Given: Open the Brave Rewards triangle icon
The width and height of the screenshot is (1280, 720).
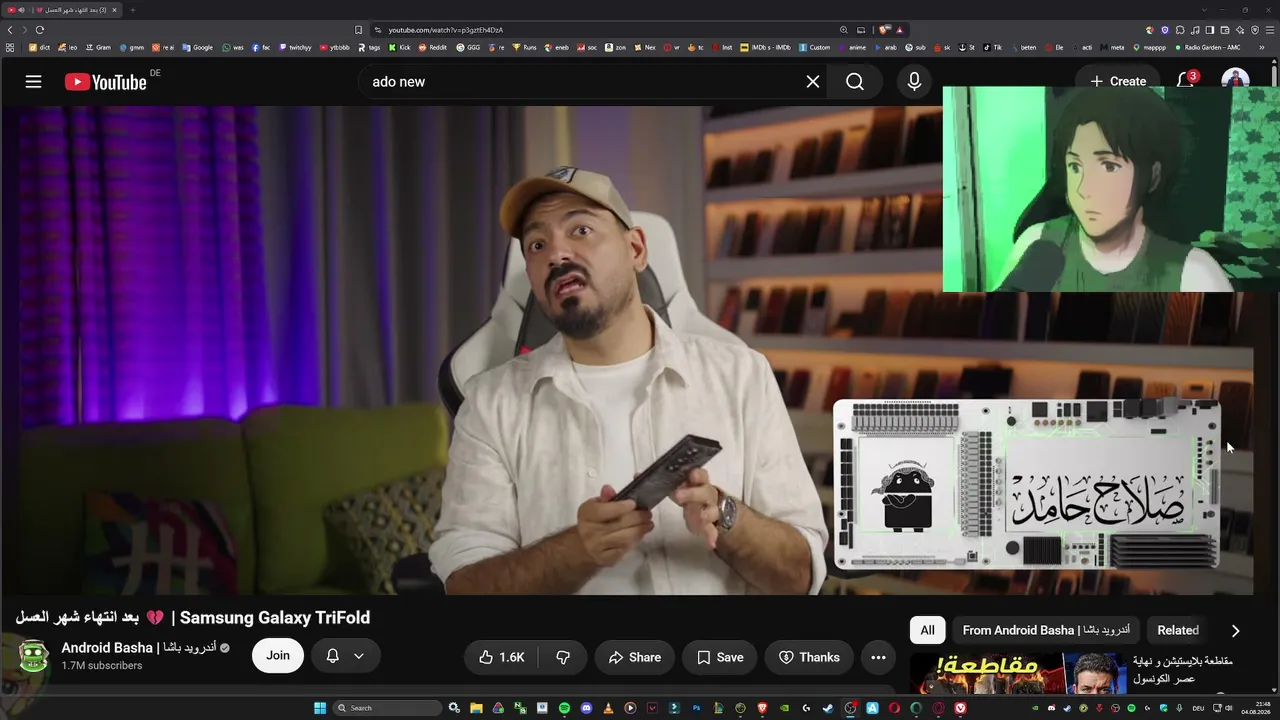Looking at the screenshot, I should (899, 30).
